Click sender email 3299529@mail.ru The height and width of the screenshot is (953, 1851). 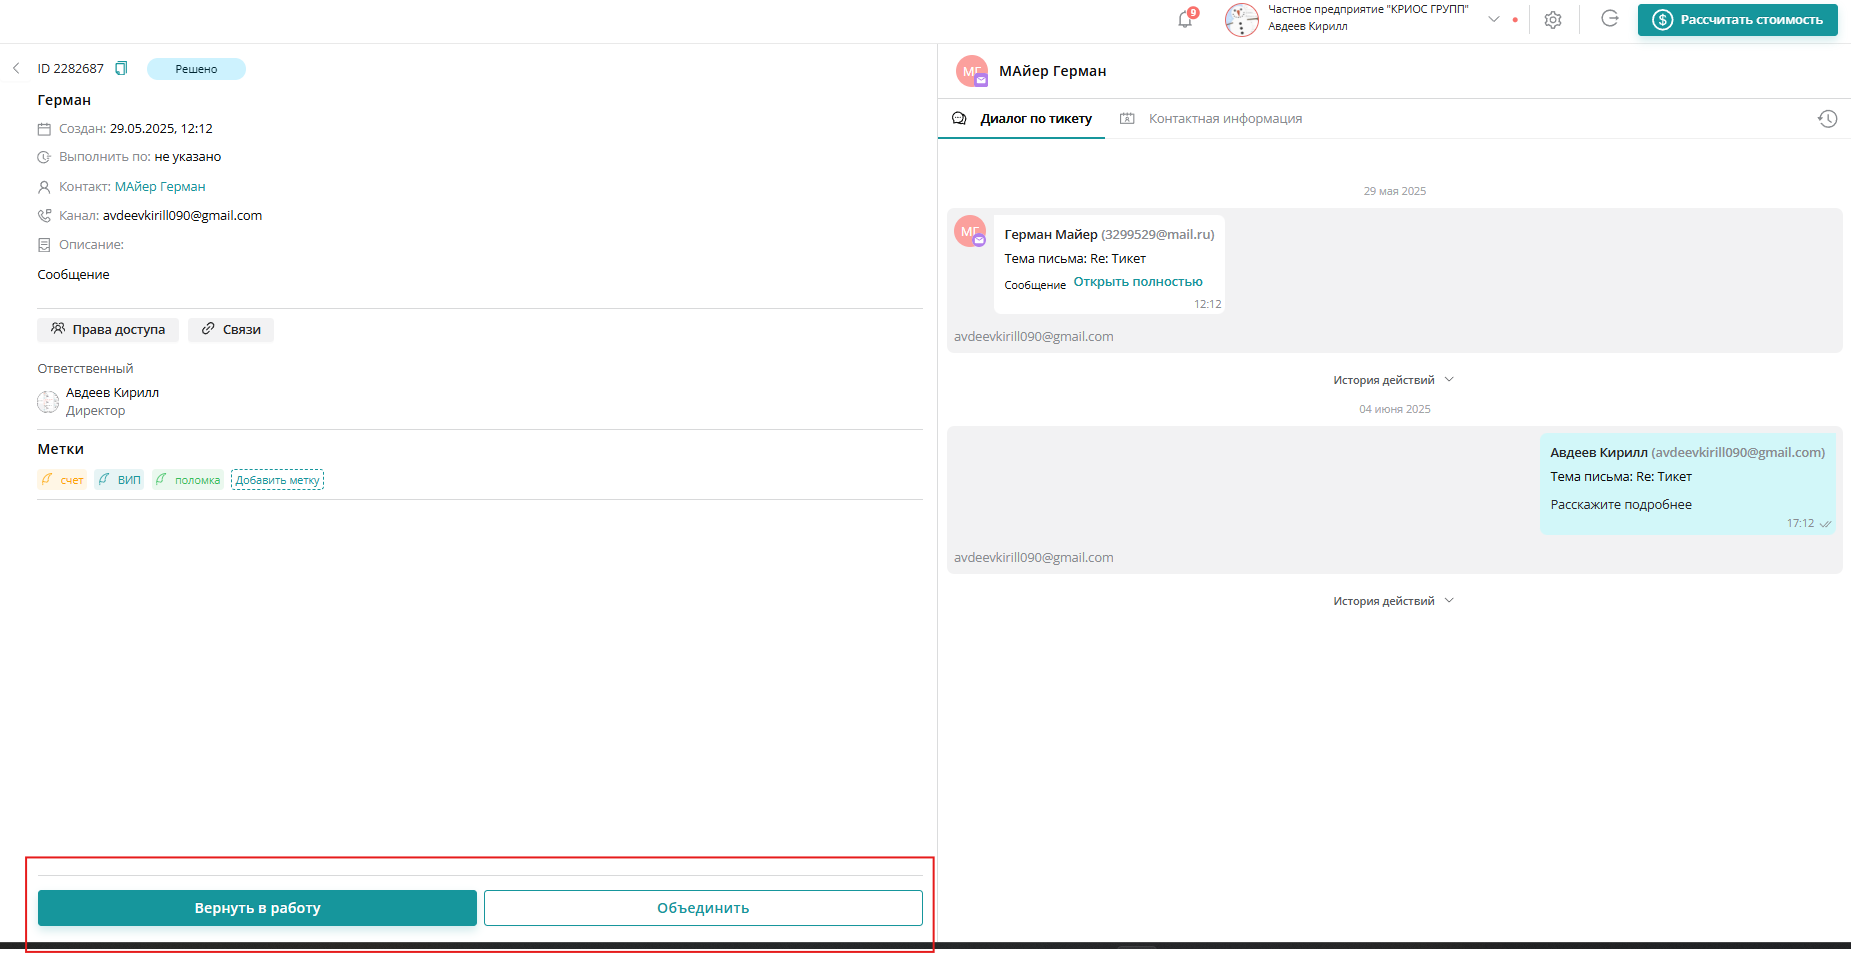click(1158, 235)
